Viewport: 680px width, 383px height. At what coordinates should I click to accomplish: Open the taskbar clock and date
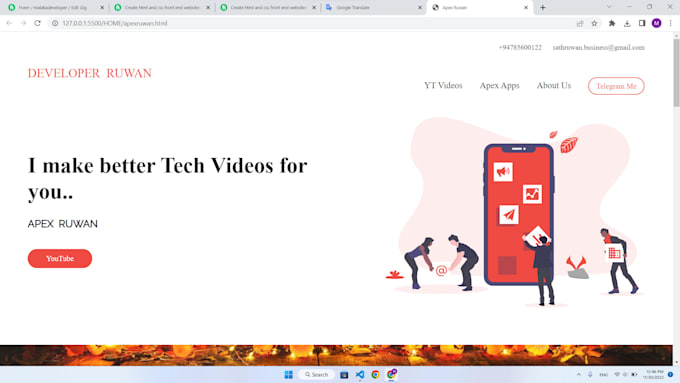[x=654, y=374]
